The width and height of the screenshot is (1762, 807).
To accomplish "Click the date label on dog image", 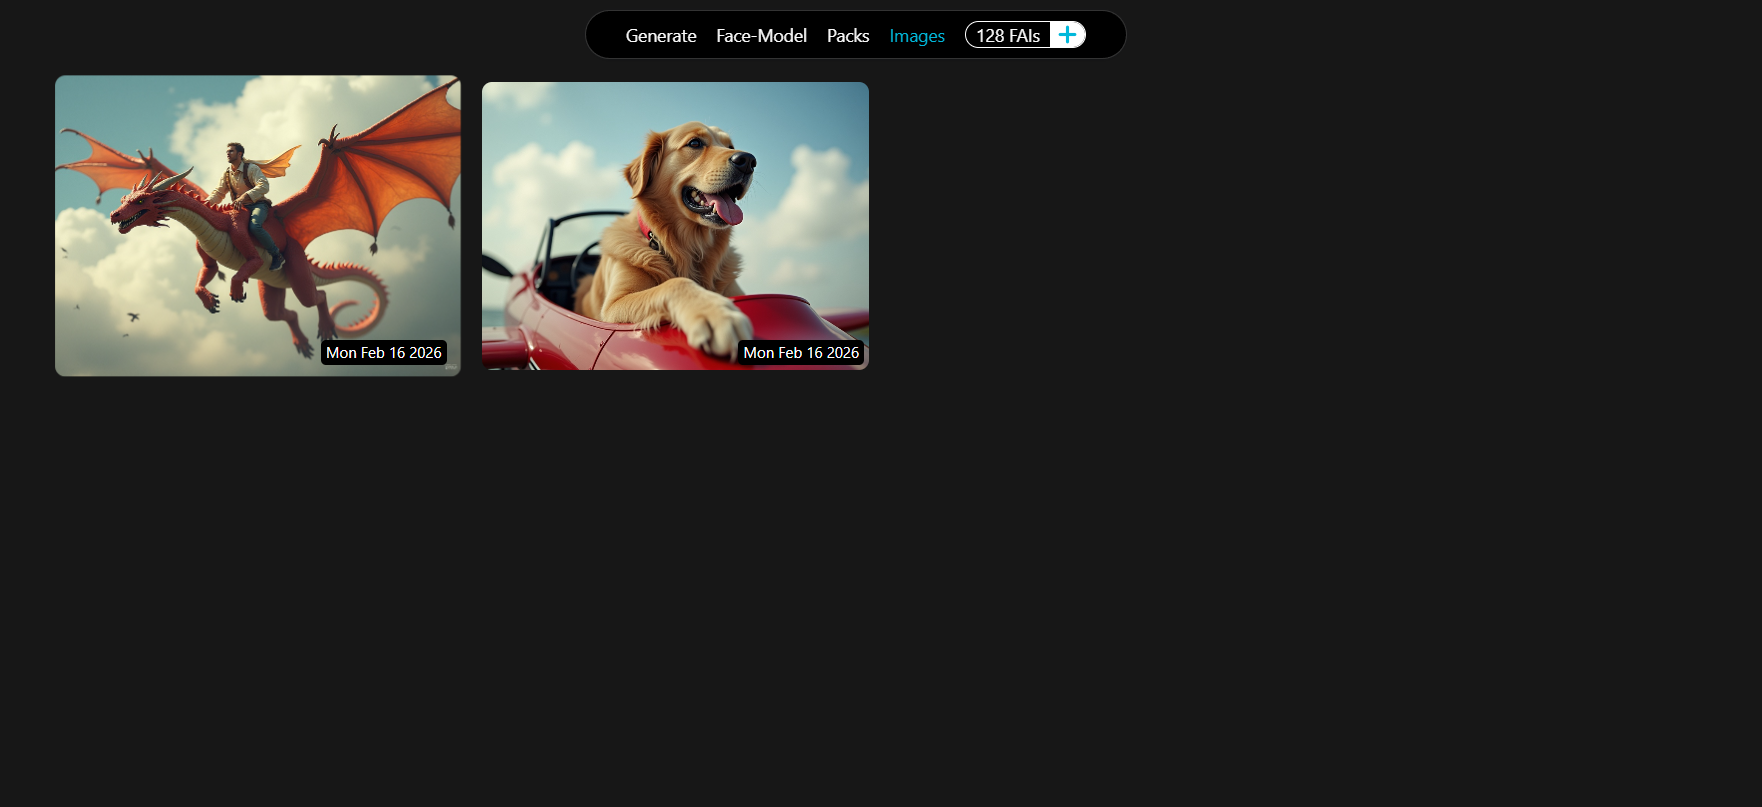I will [801, 353].
